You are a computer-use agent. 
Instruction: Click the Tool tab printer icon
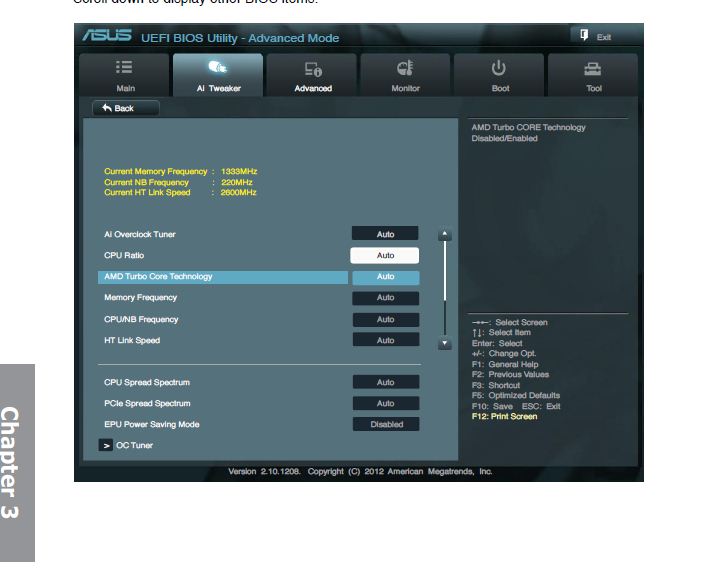click(593, 68)
